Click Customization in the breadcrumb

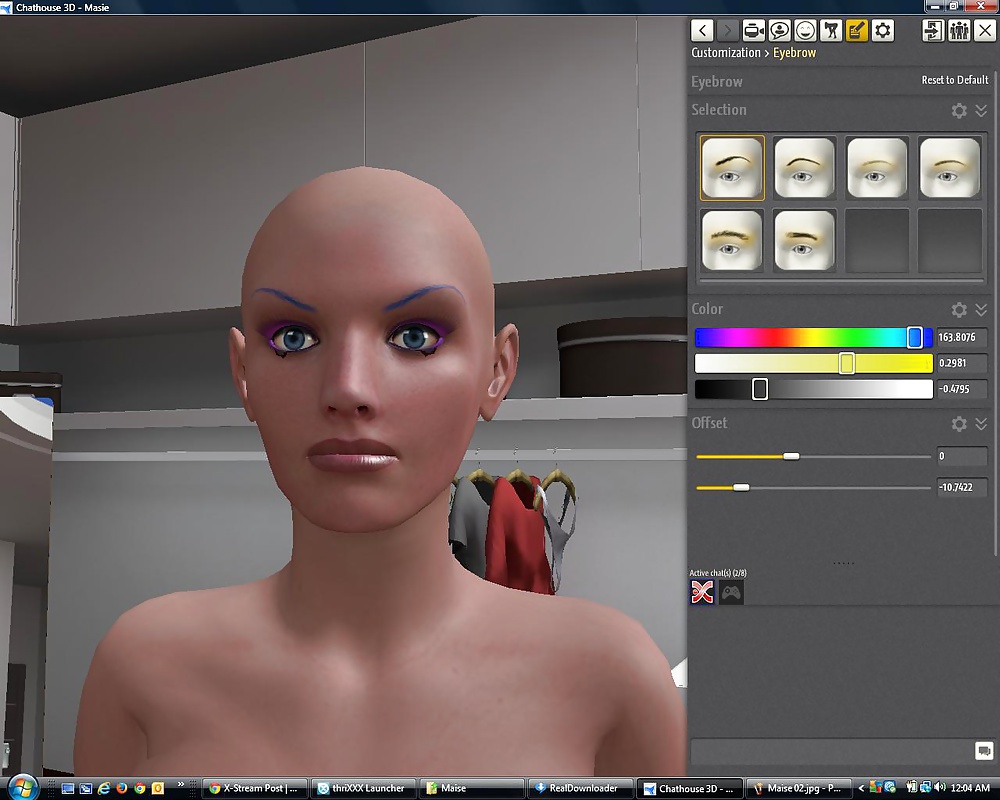726,53
